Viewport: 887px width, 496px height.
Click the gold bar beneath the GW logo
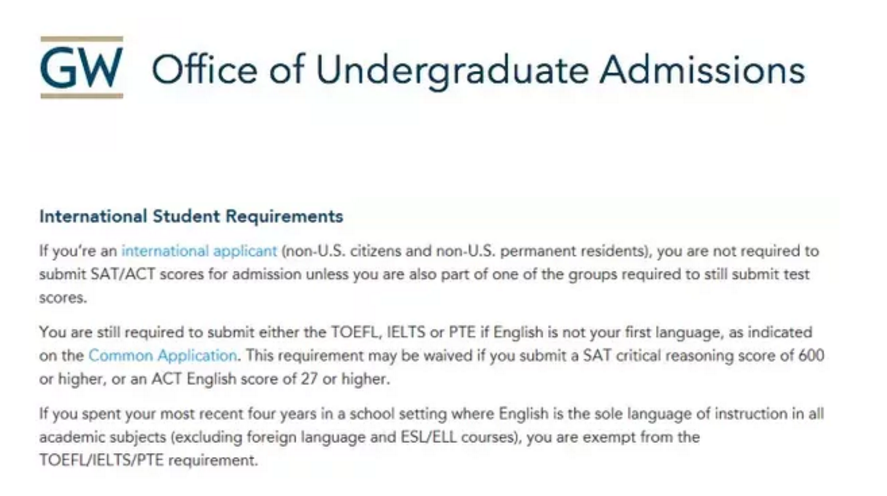coord(81,95)
